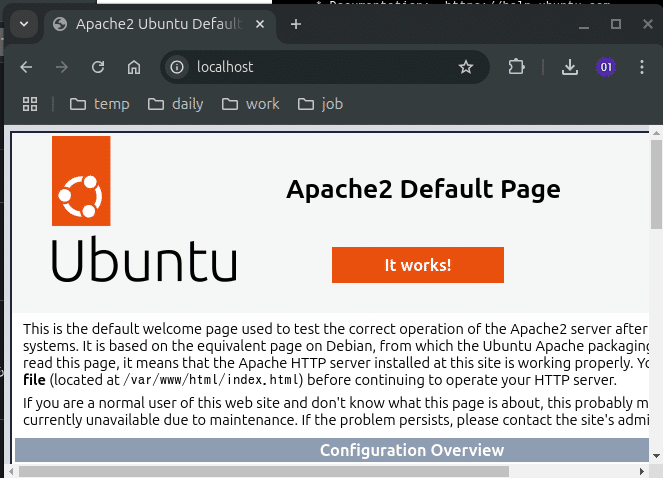
Task: Show the downloads panel
Action: (x=570, y=67)
